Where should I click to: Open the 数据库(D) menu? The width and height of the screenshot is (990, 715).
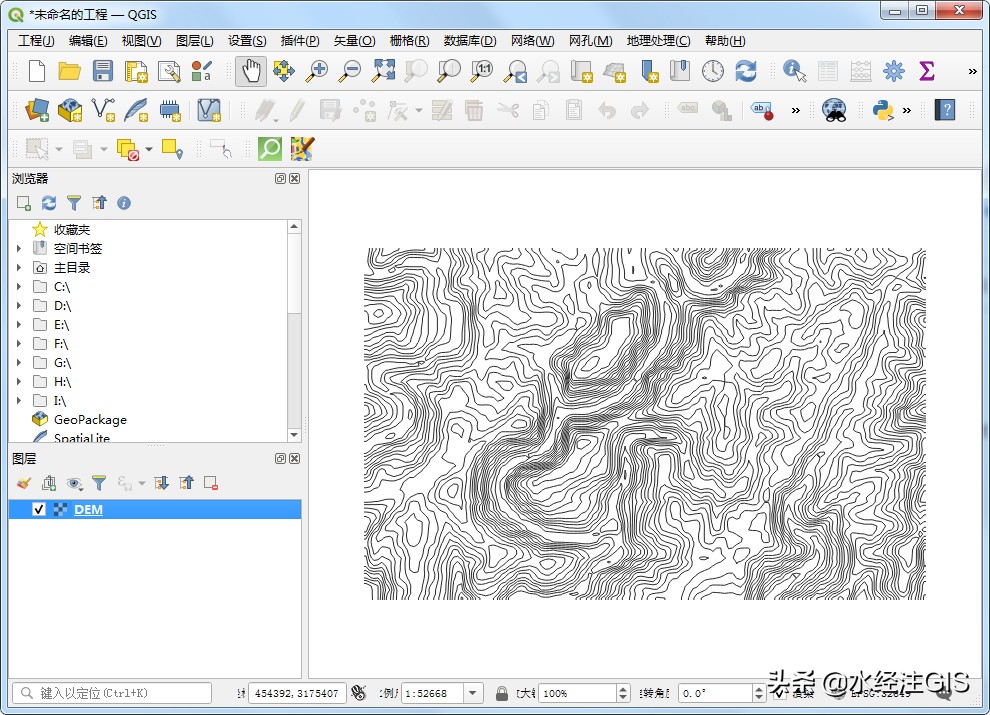(470, 40)
